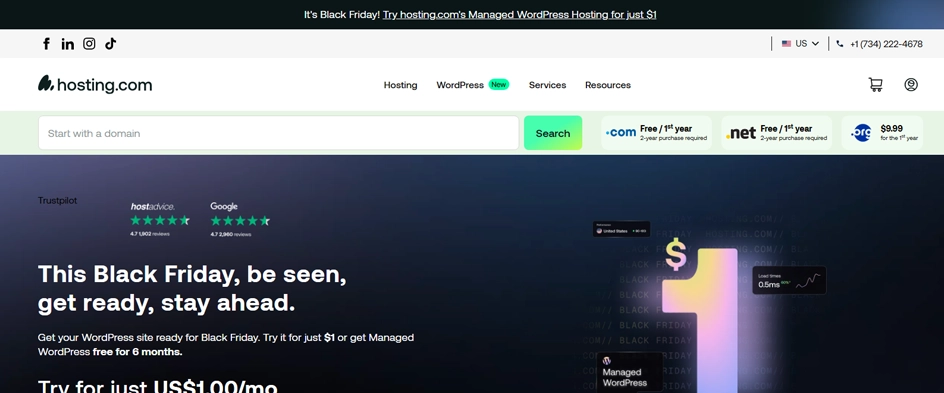944x393 pixels.
Task: Open the hostadvice star rating
Action: (x=160, y=220)
